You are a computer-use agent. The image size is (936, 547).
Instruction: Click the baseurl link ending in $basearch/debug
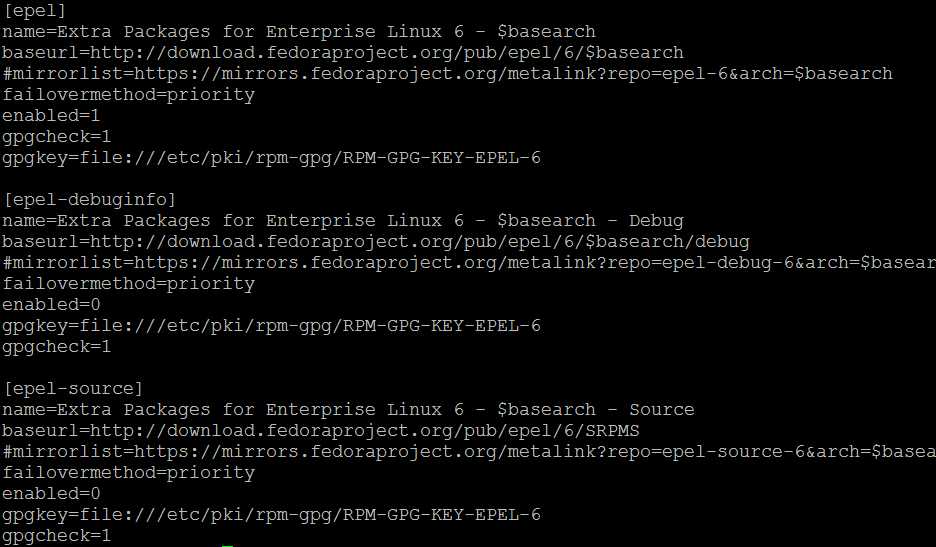[376, 241]
